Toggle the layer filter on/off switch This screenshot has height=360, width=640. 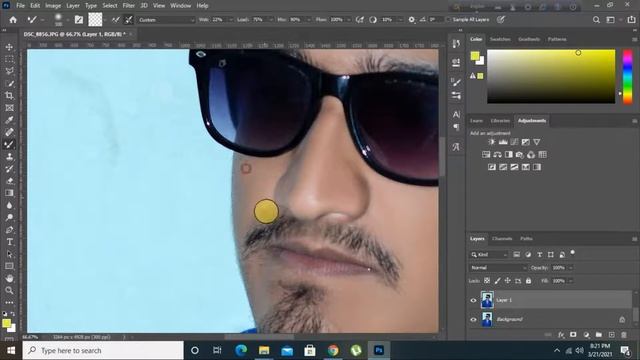click(x=573, y=253)
